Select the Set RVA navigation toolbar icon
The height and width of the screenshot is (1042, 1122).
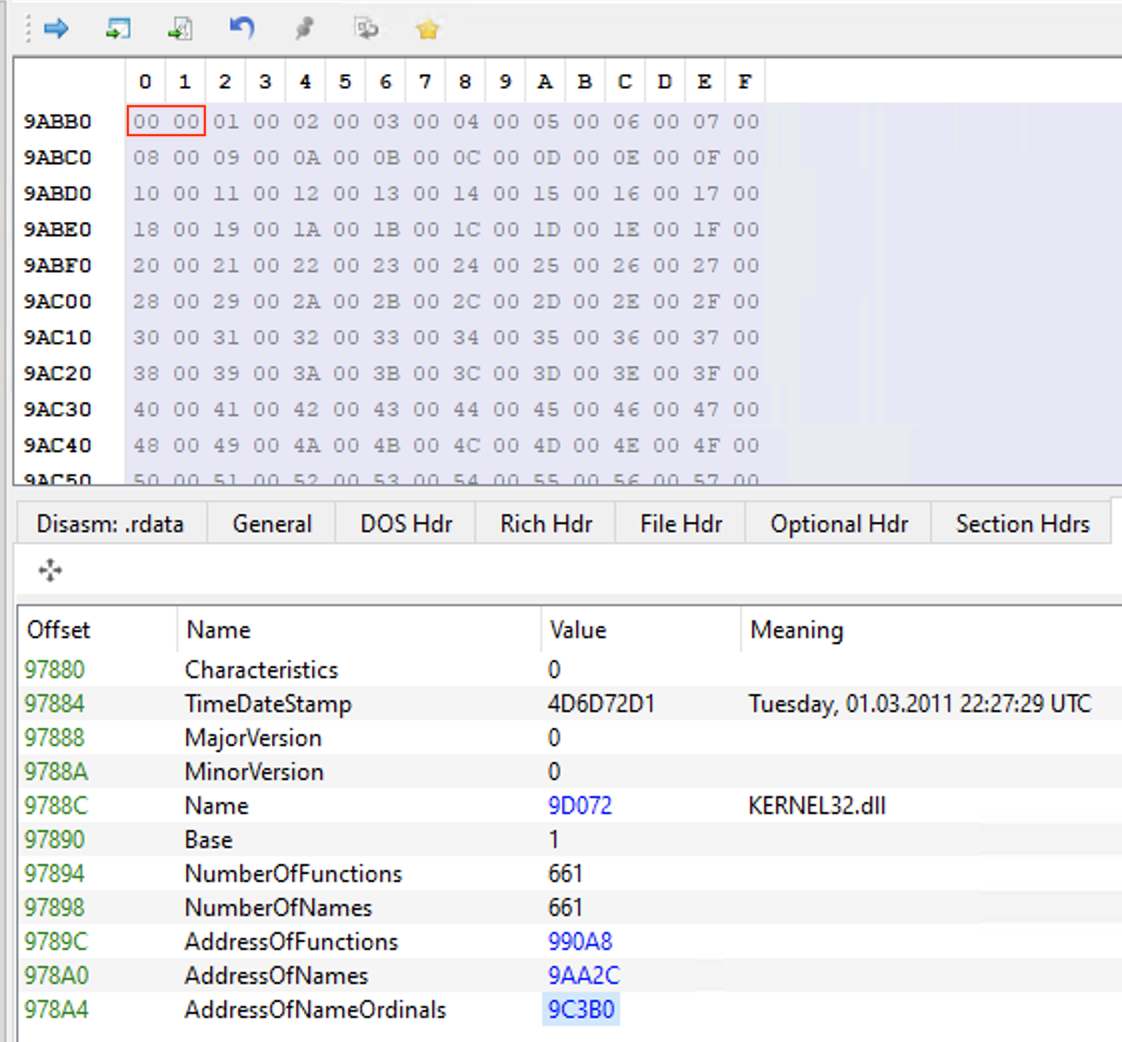[x=118, y=29]
